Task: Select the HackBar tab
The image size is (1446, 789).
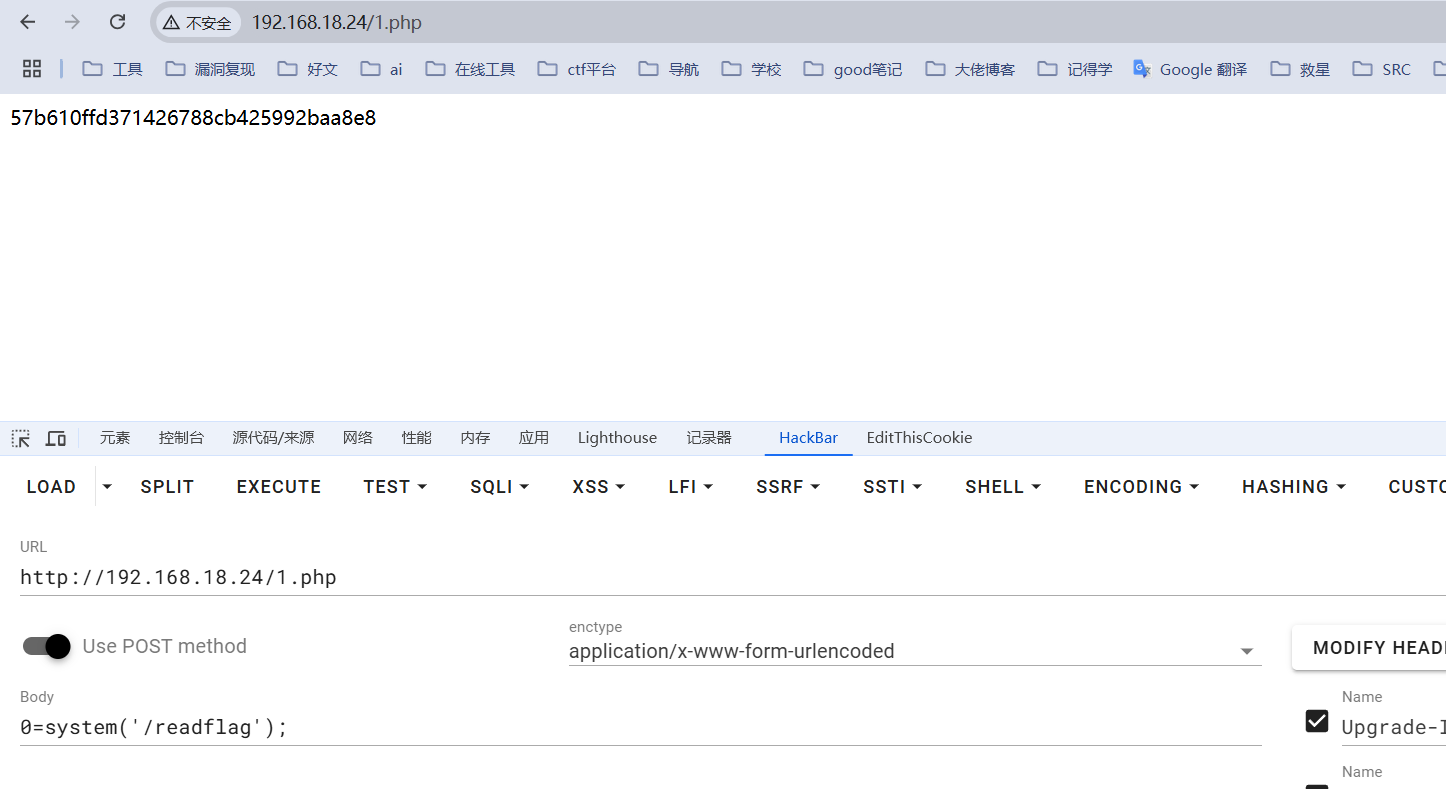Action: click(x=808, y=438)
